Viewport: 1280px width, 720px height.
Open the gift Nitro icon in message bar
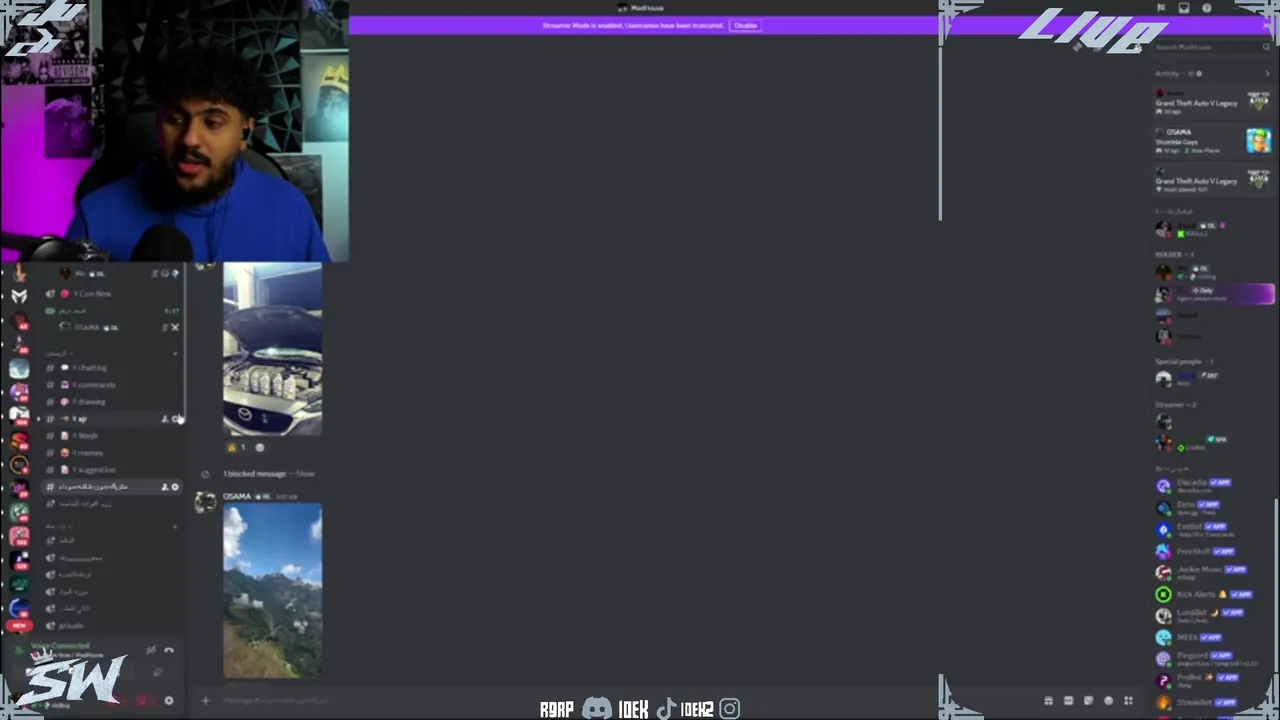(1048, 701)
